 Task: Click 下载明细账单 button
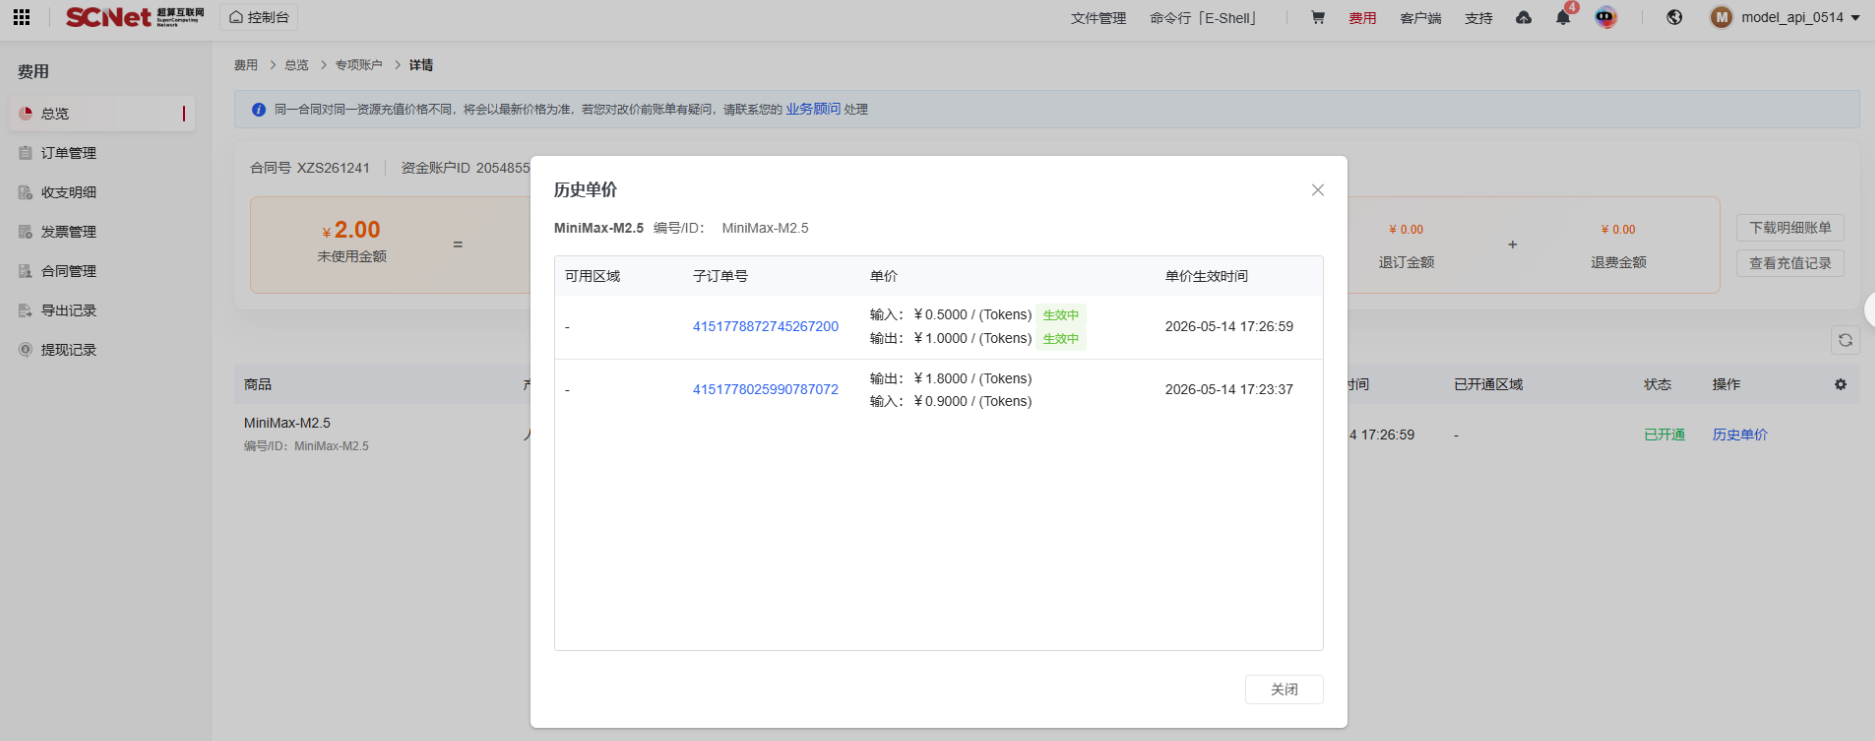click(x=1790, y=228)
